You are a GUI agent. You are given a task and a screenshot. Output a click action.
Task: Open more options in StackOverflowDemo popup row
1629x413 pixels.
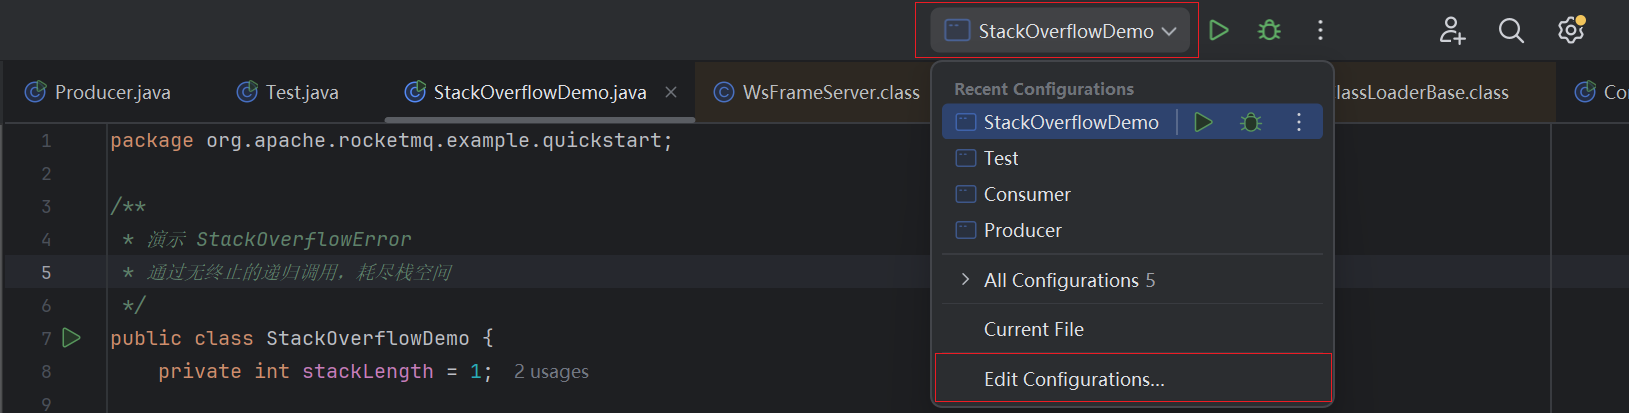tap(1299, 122)
